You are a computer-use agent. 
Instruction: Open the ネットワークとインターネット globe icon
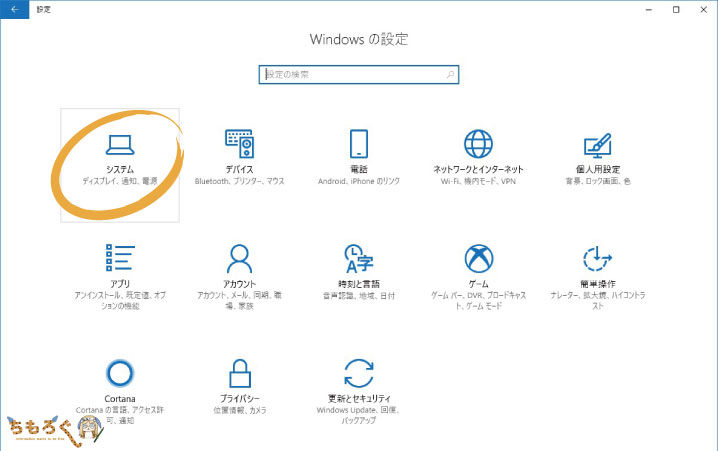(478, 144)
